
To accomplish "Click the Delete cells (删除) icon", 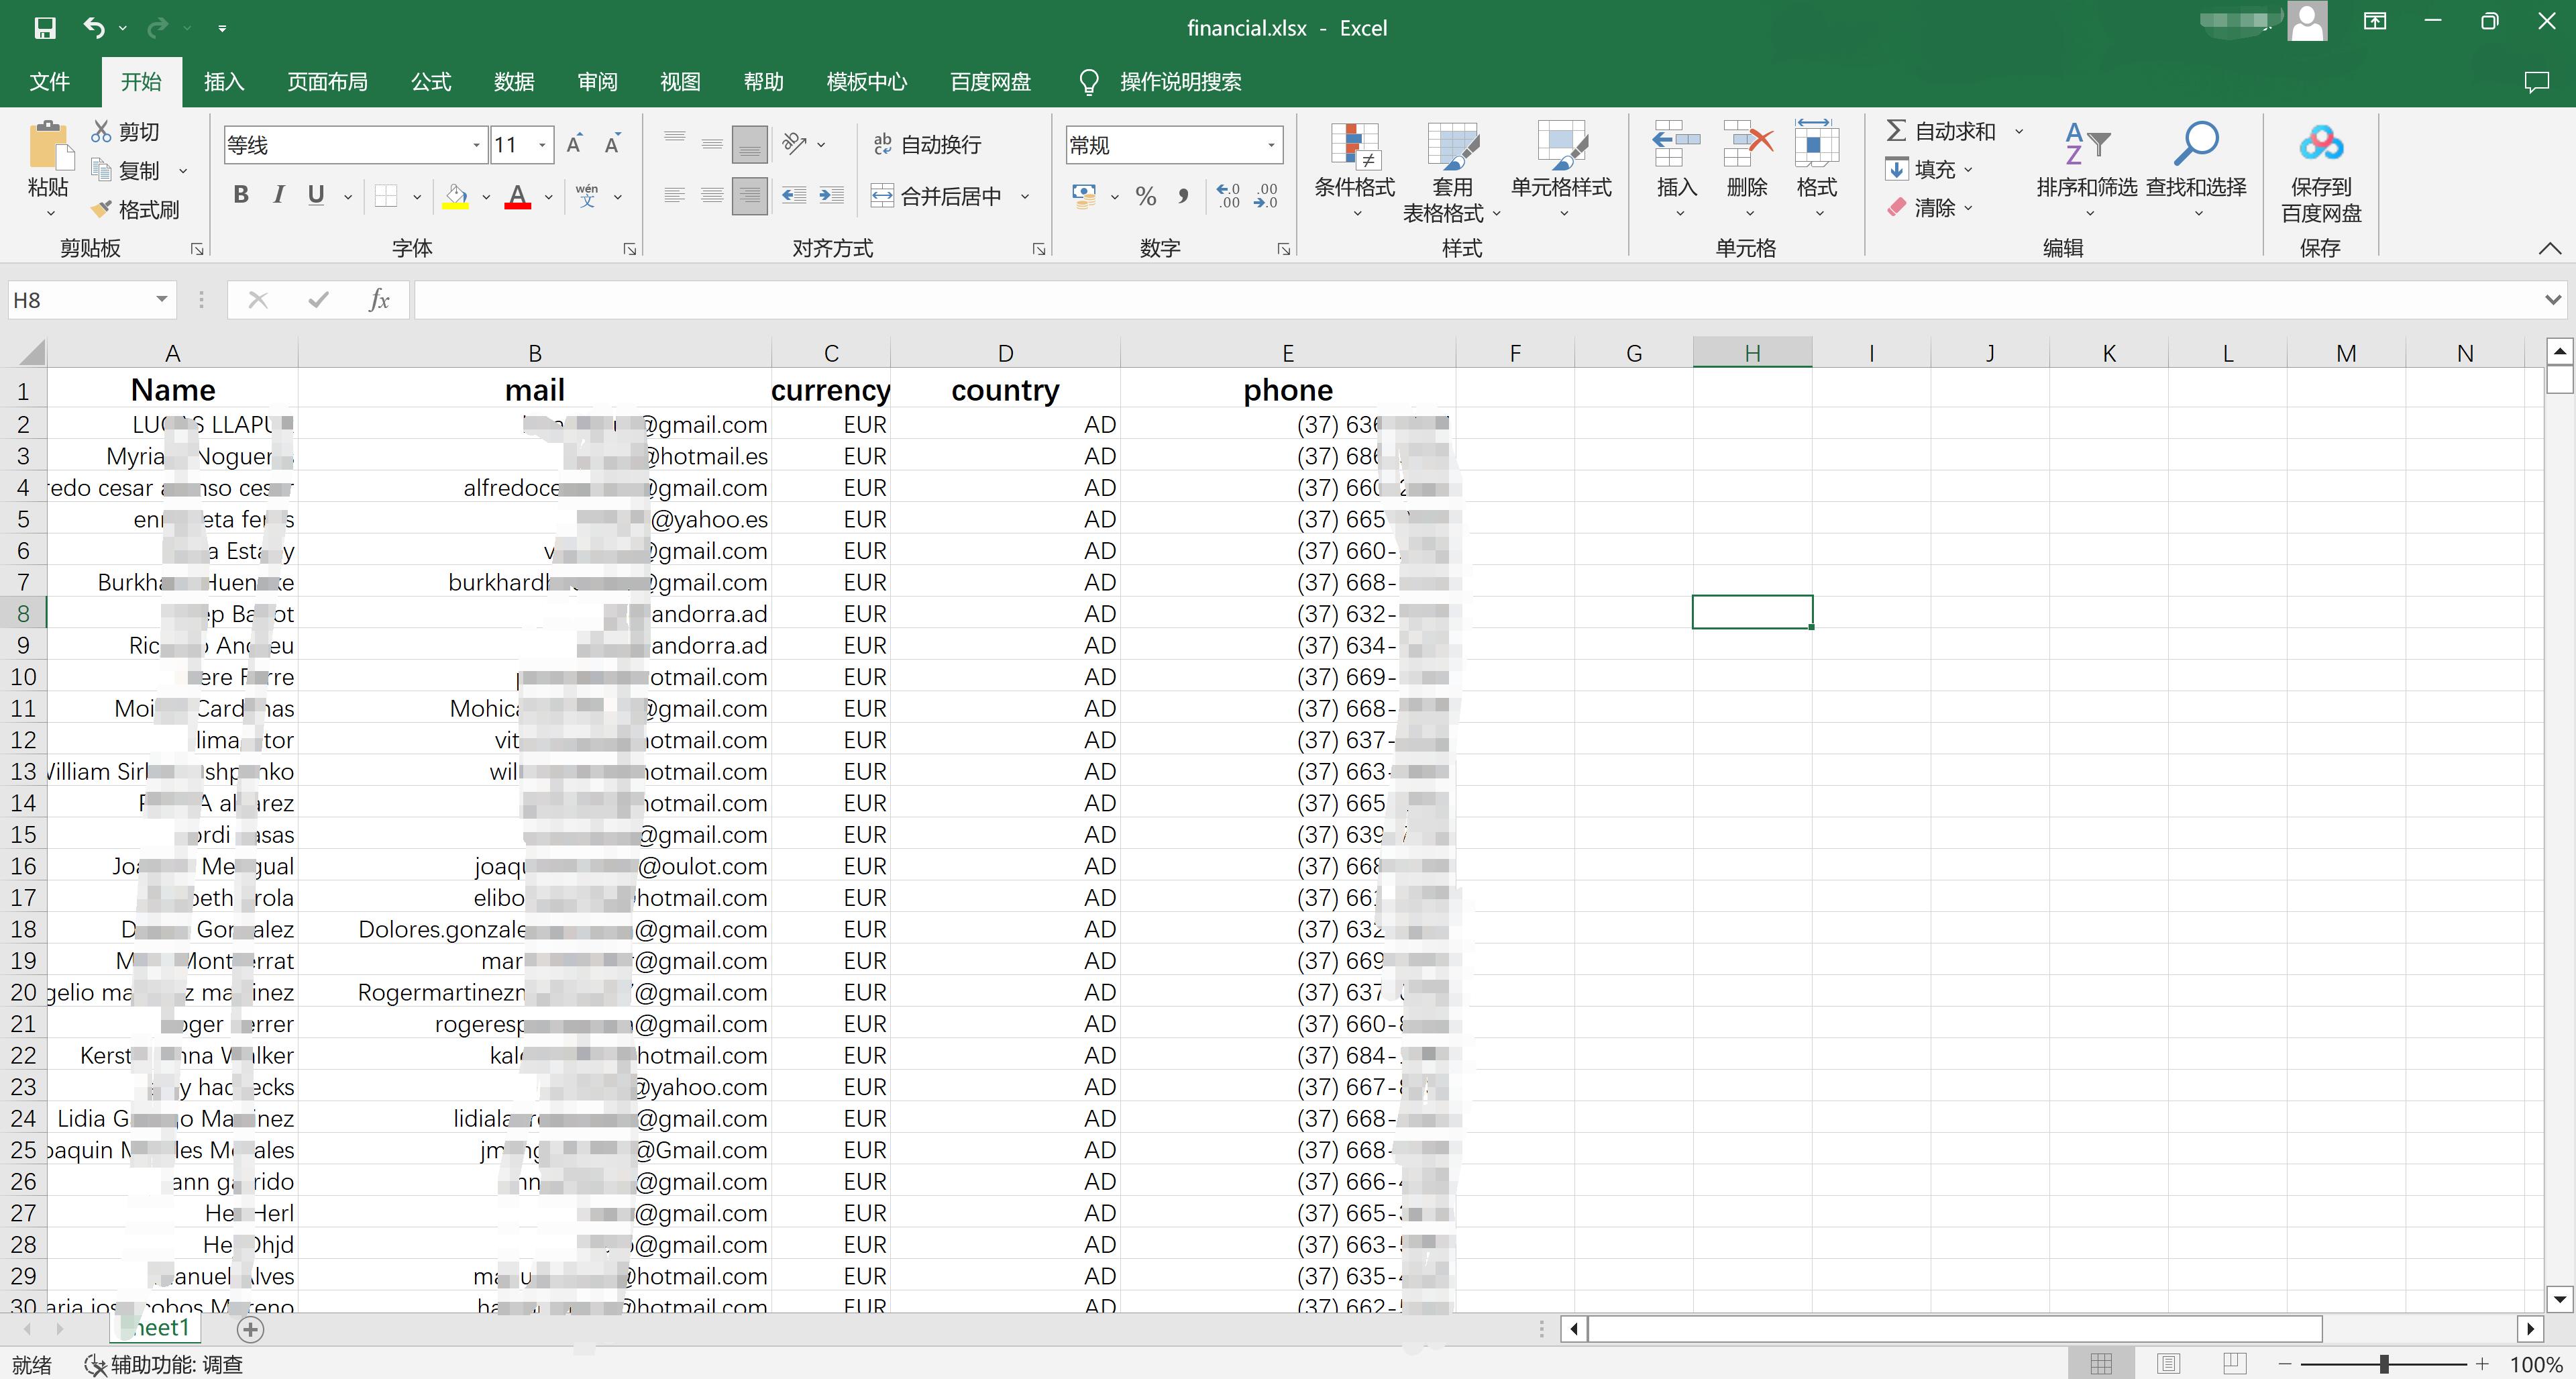I will click(1747, 145).
